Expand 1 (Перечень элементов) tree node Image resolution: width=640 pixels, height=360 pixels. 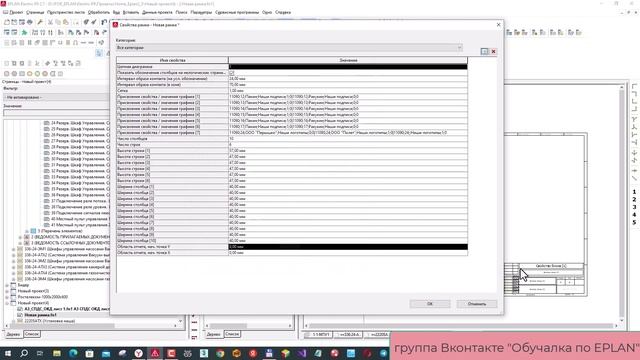[27, 231]
